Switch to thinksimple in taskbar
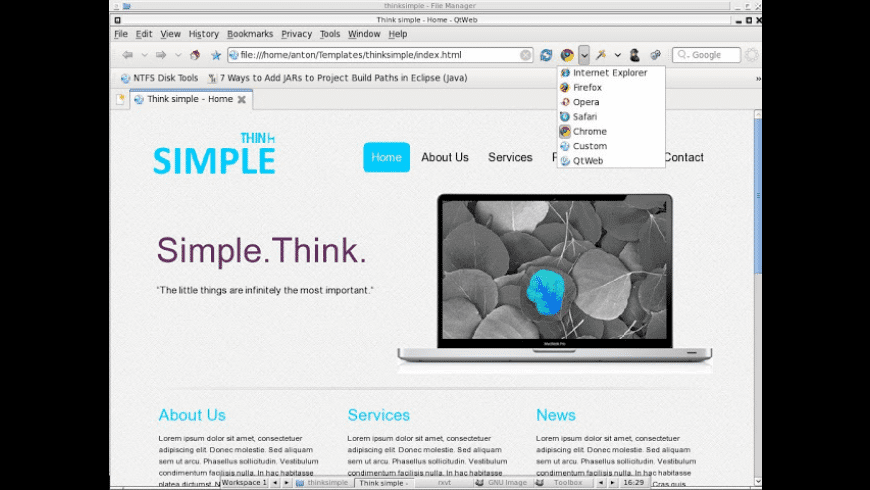 (x=323, y=483)
